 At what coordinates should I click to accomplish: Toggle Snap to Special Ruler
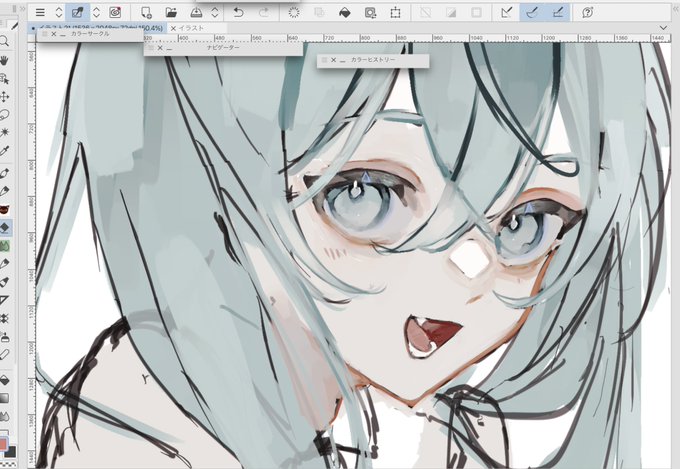(532, 13)
